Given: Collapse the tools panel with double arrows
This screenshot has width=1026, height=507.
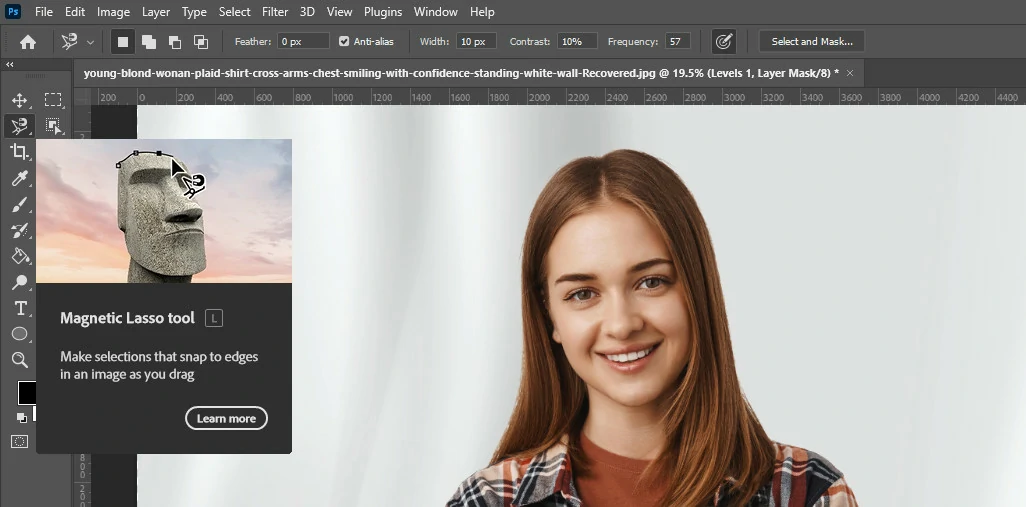Looking at the screenshot, I should pos(10,65).
